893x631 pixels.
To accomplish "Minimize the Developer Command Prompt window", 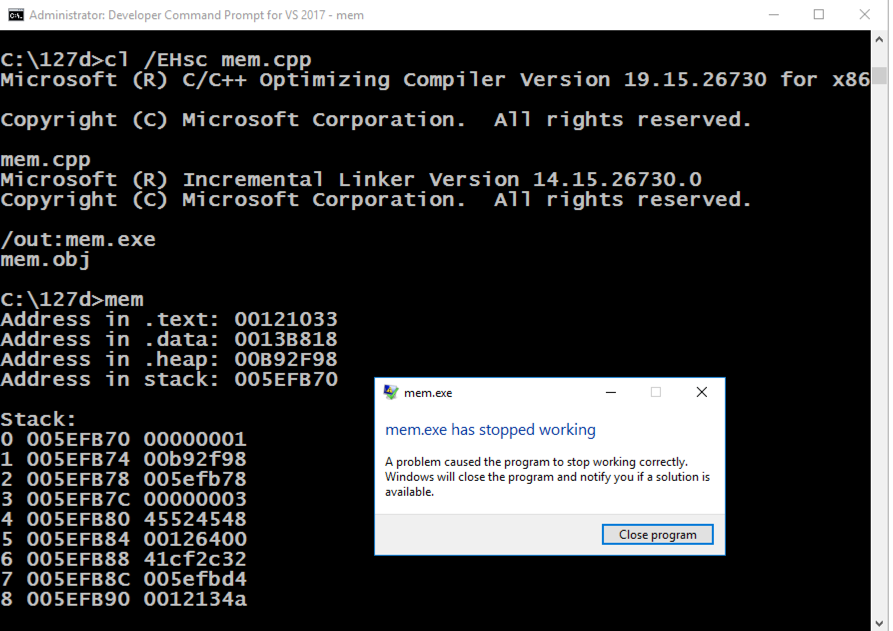I will [773, 15].
